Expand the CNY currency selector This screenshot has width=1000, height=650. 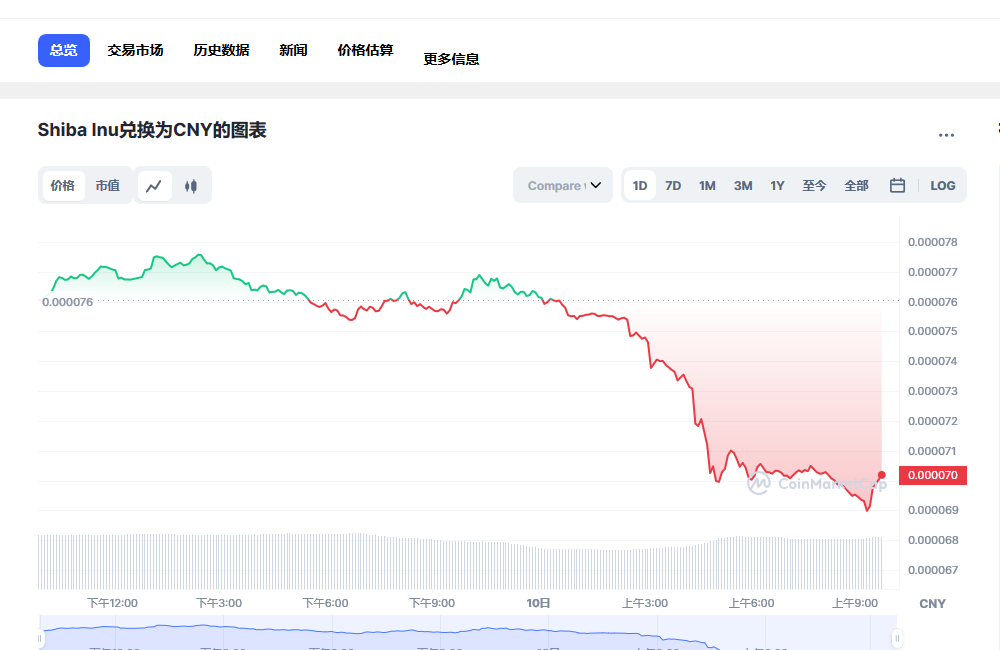931,603
